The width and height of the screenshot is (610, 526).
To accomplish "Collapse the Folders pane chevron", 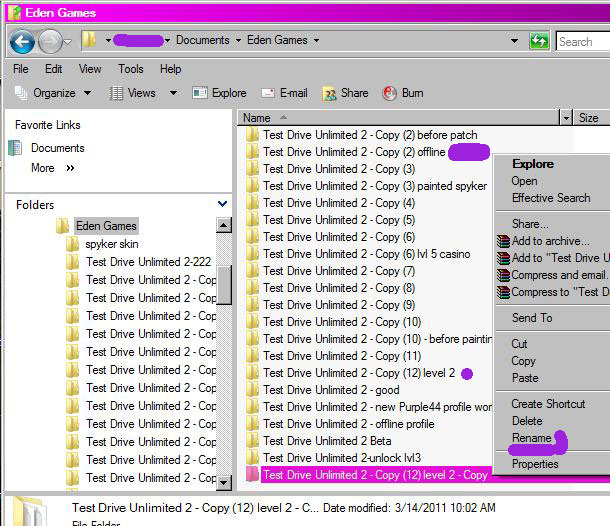I will (223, 203).
